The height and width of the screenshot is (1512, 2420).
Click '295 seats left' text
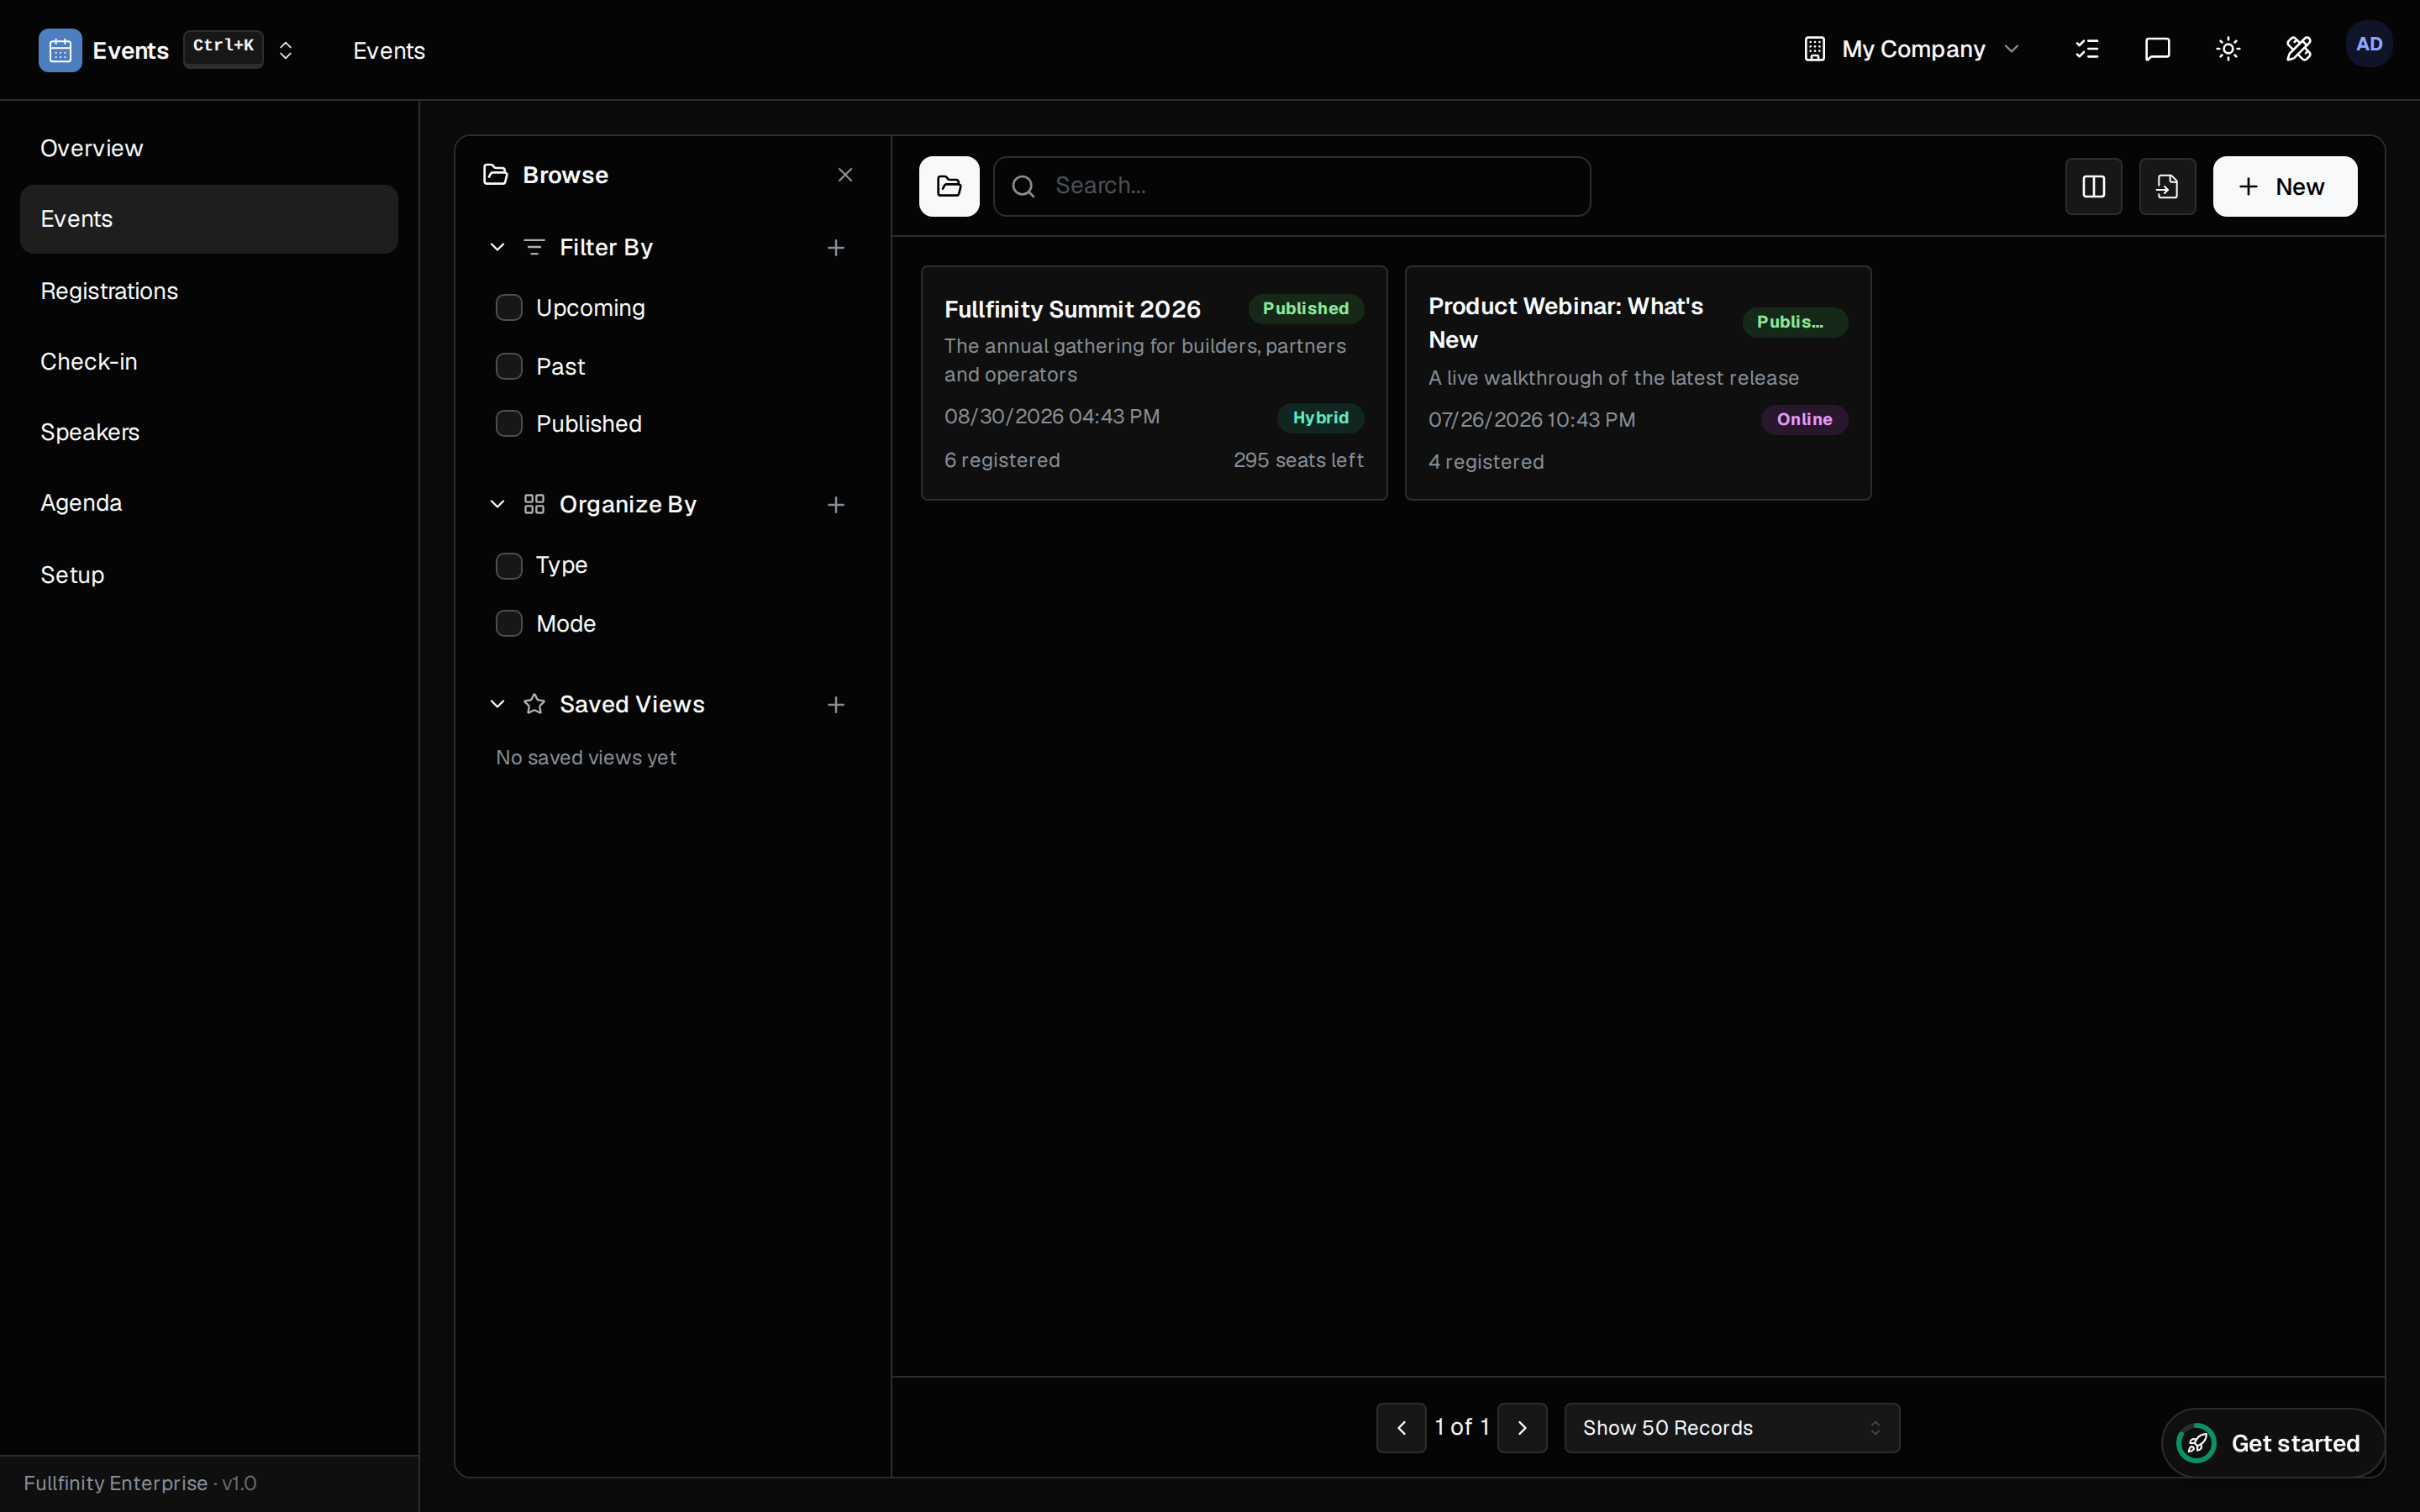pyautogui.click(x=1298, y=460)
